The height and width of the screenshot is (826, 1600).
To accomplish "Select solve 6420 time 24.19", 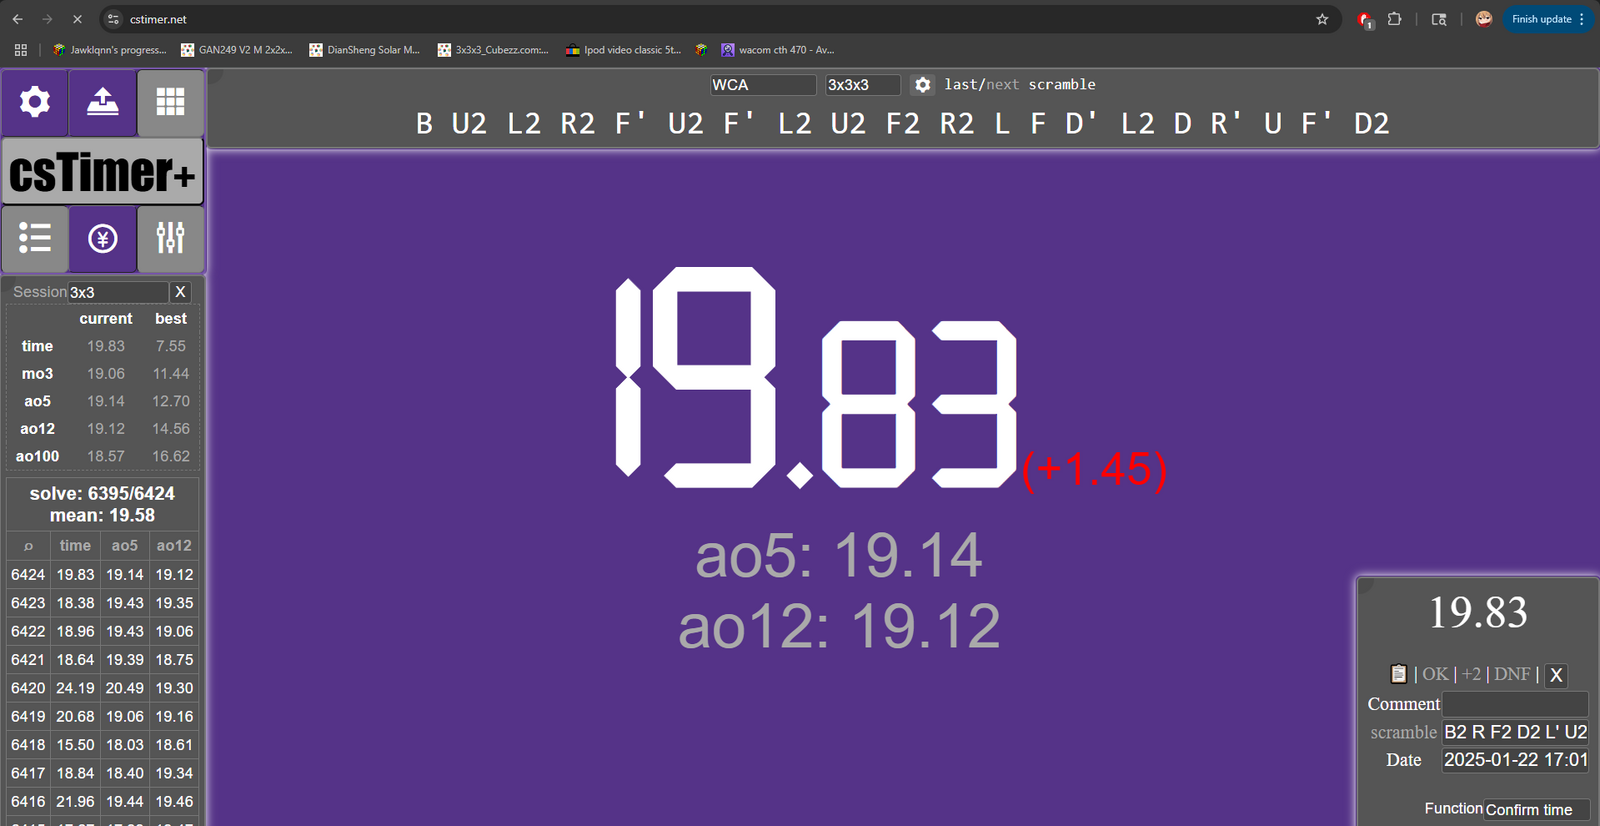I will [75, 688].
